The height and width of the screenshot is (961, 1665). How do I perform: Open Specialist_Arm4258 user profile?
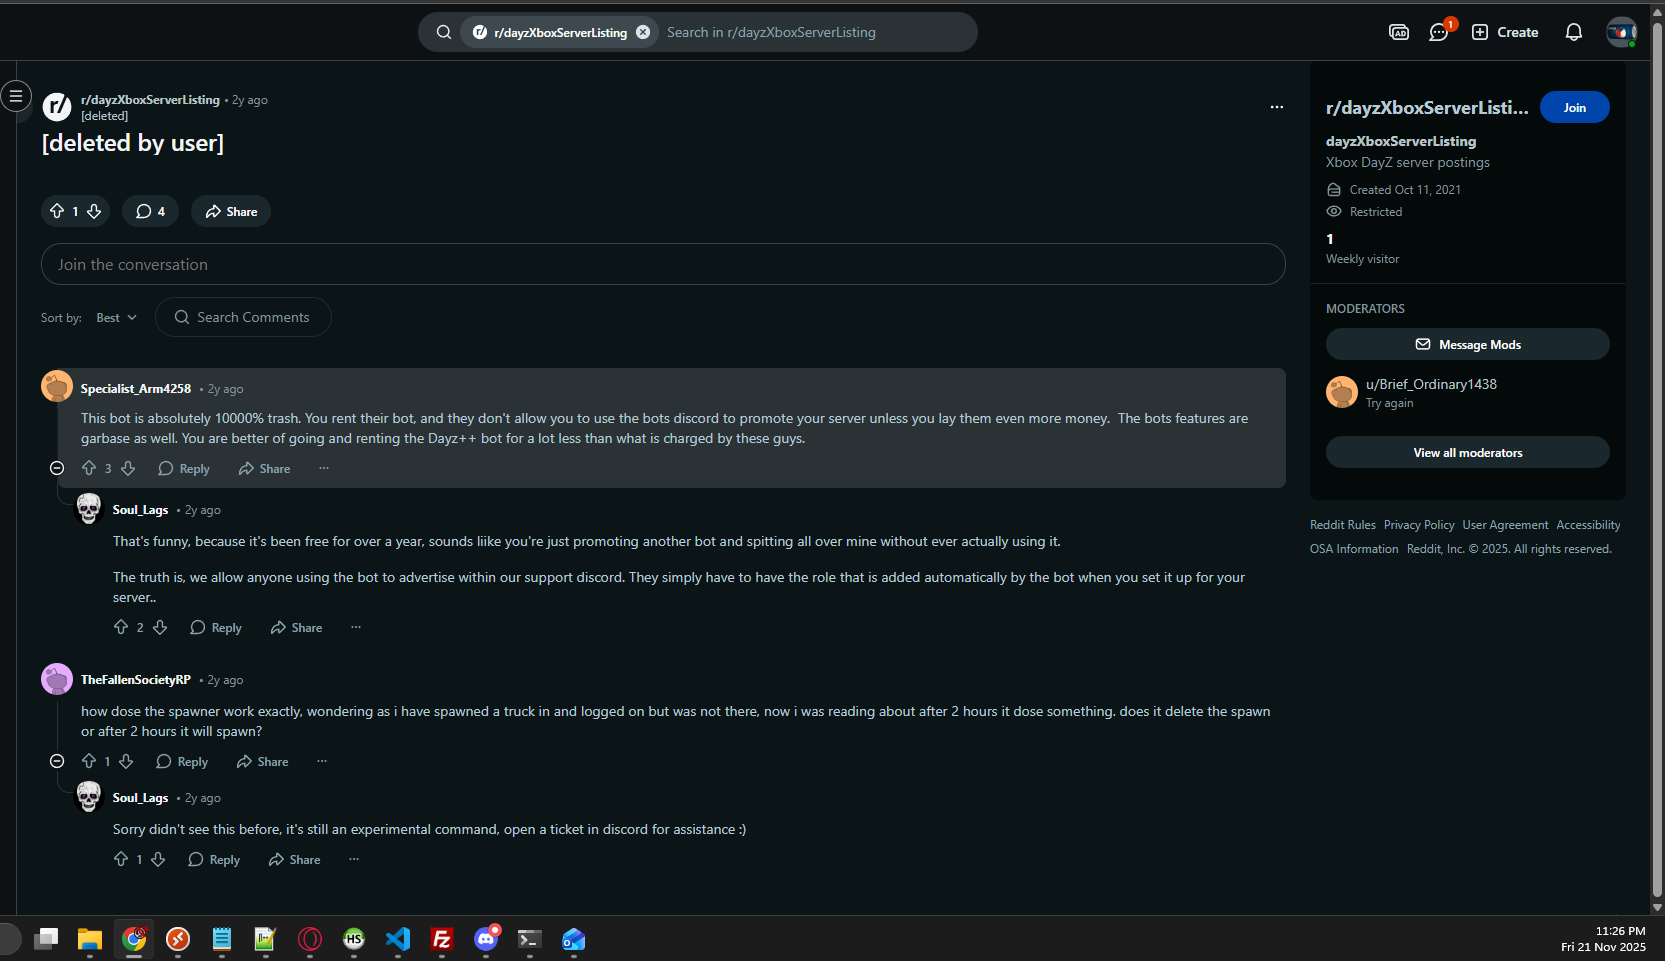(x=136, y=388)
